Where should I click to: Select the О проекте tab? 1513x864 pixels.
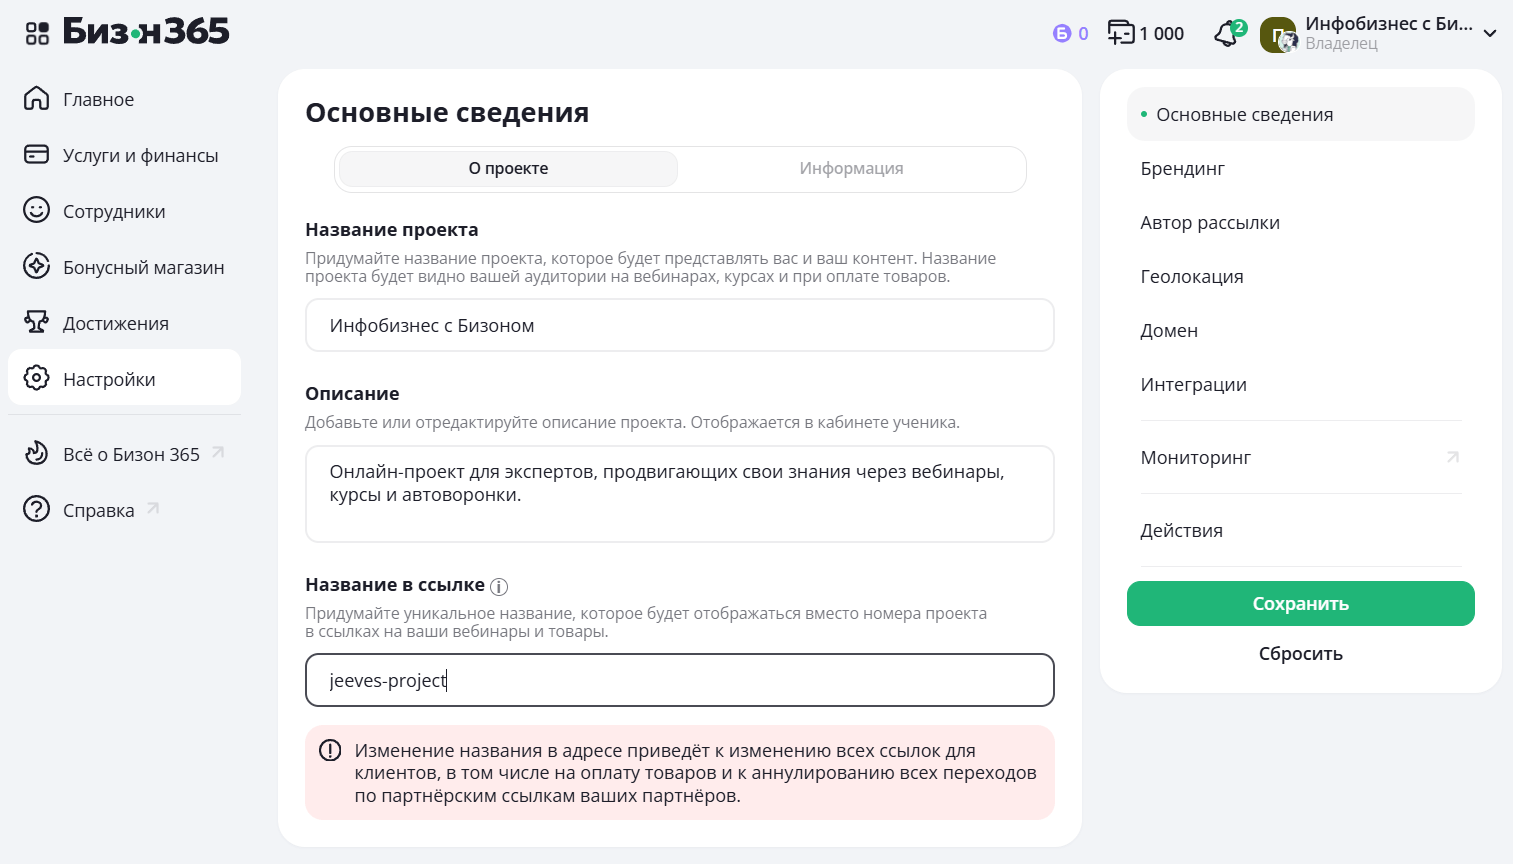tap(508, 169)
